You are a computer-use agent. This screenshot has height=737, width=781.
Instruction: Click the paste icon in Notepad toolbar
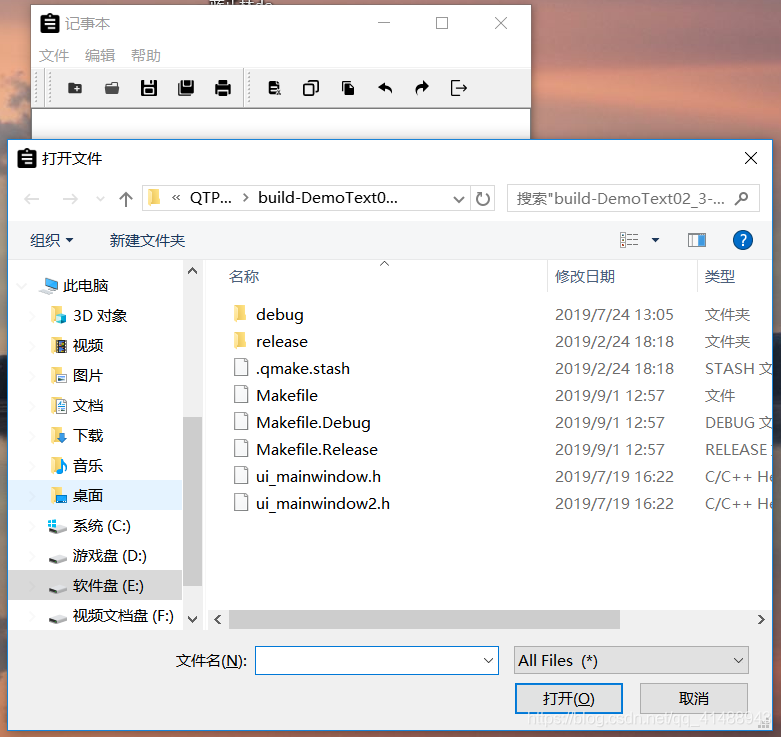(x=348, y=88)
